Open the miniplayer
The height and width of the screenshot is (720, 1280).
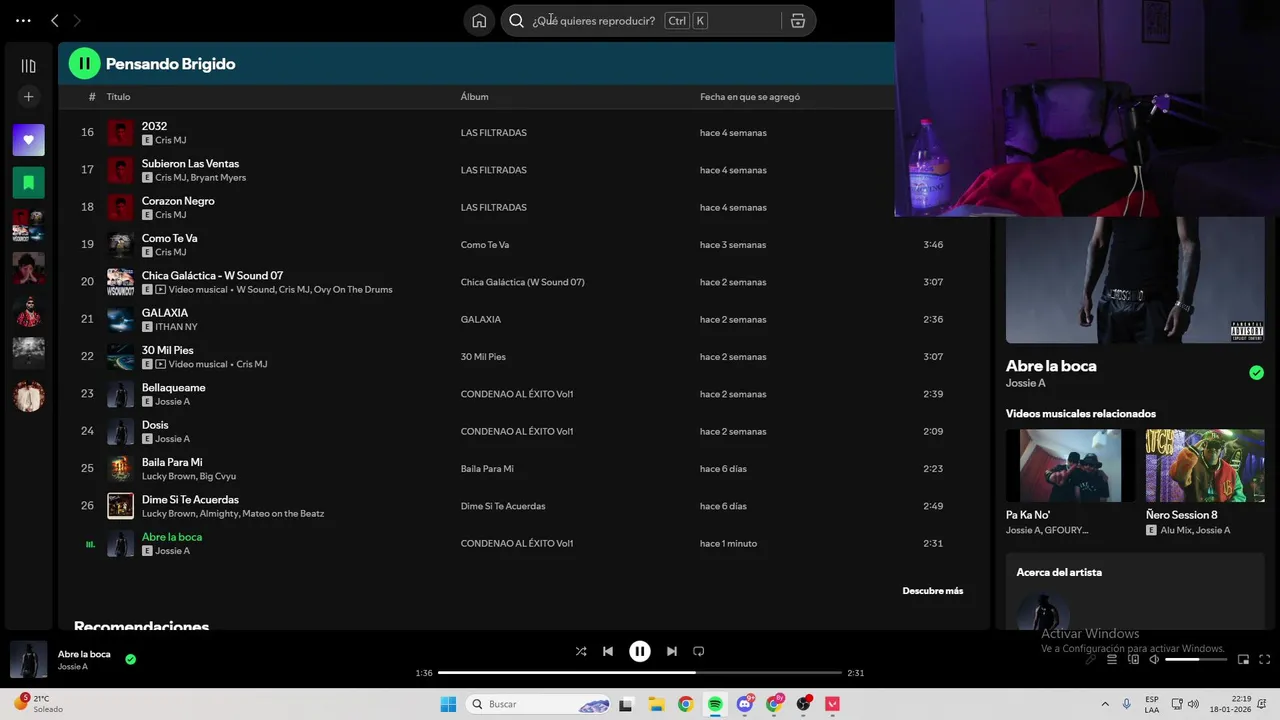tap(1244, 659)
